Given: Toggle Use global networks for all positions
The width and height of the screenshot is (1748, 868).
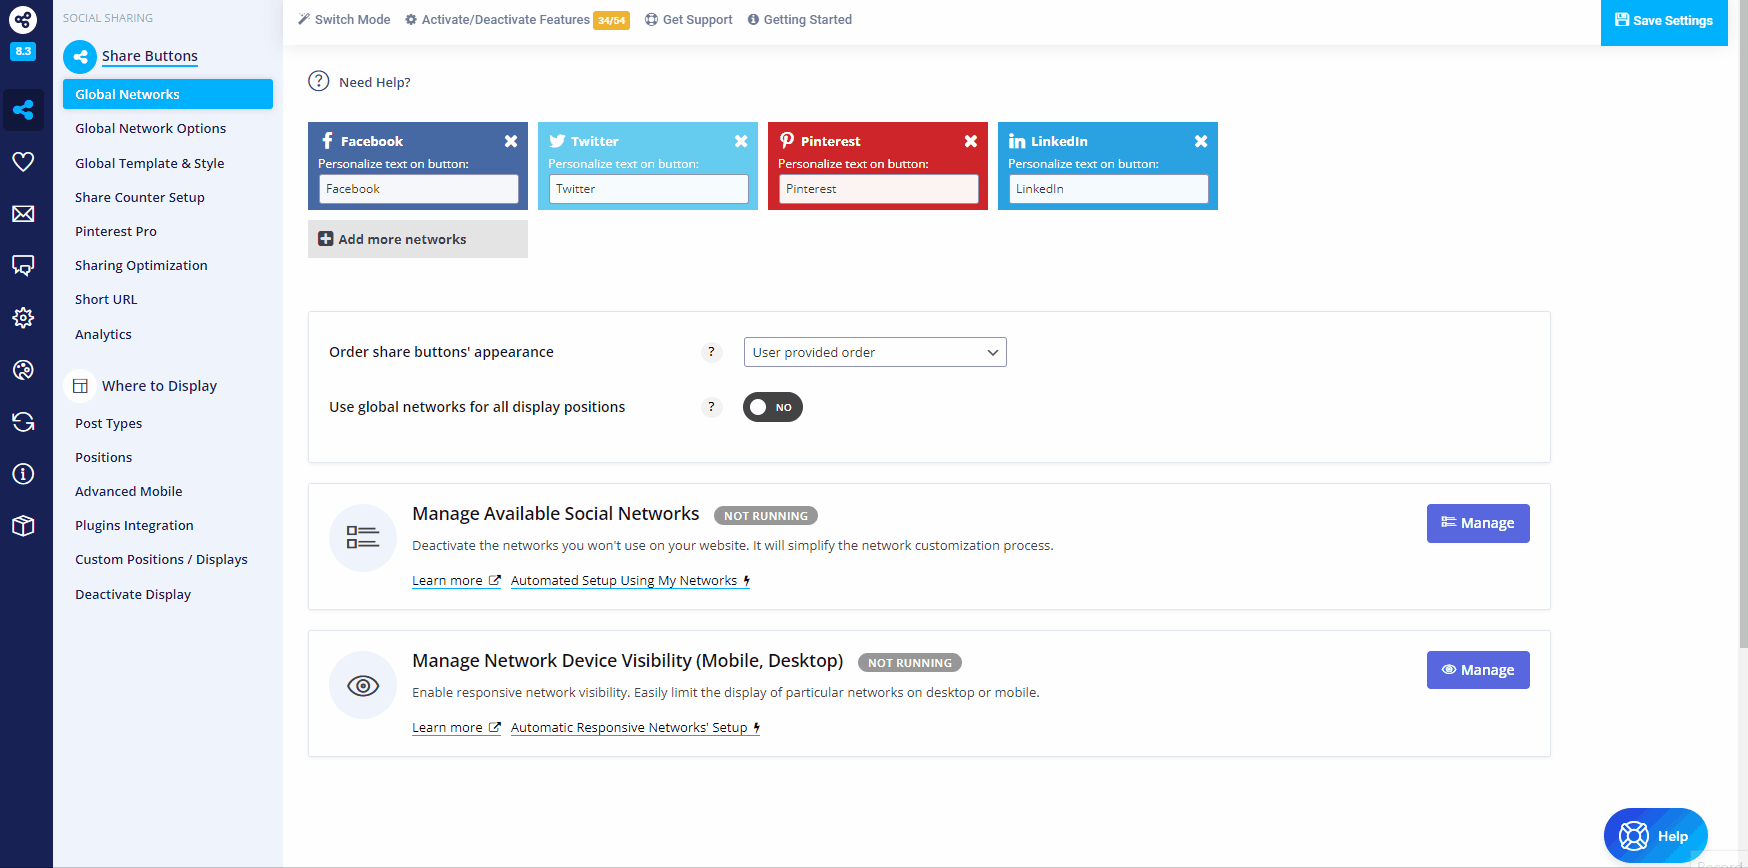Looking at the screenshot, I should pos(772,407).
